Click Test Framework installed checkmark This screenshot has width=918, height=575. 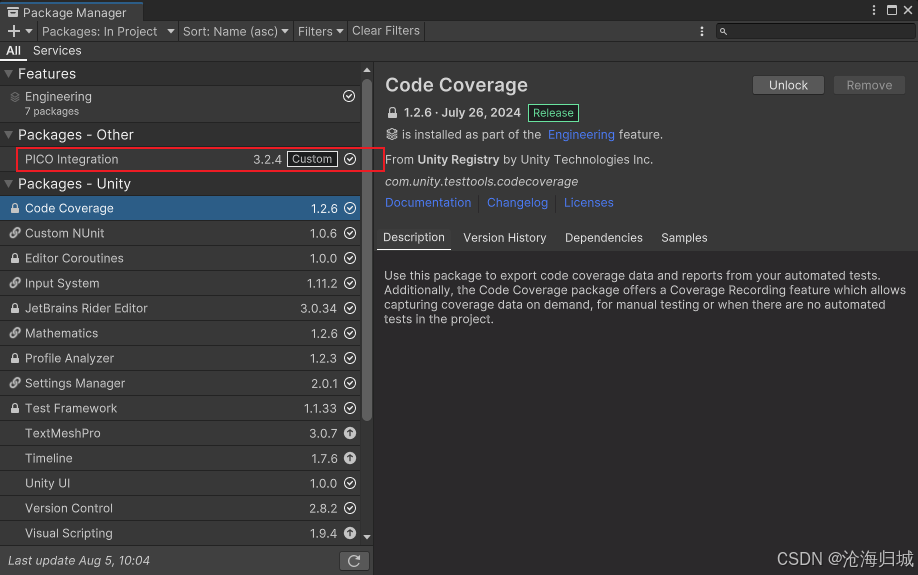[350, 408]
